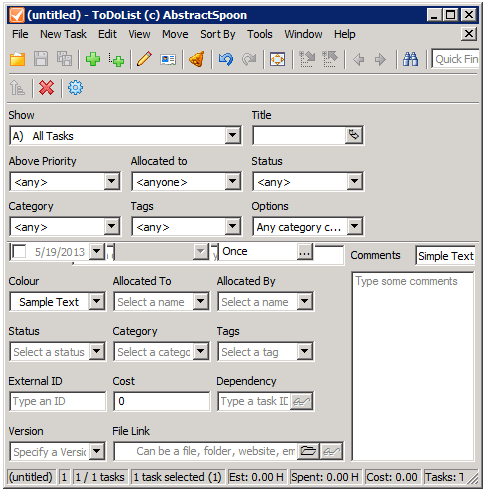Click the red X delete icon

[46, 88]
